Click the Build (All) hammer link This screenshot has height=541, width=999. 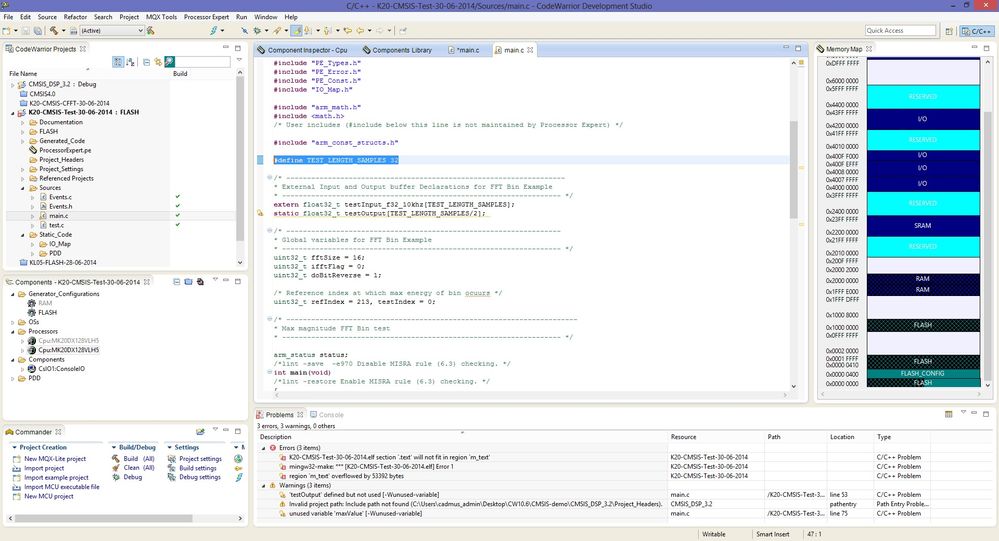coord(133,459)
